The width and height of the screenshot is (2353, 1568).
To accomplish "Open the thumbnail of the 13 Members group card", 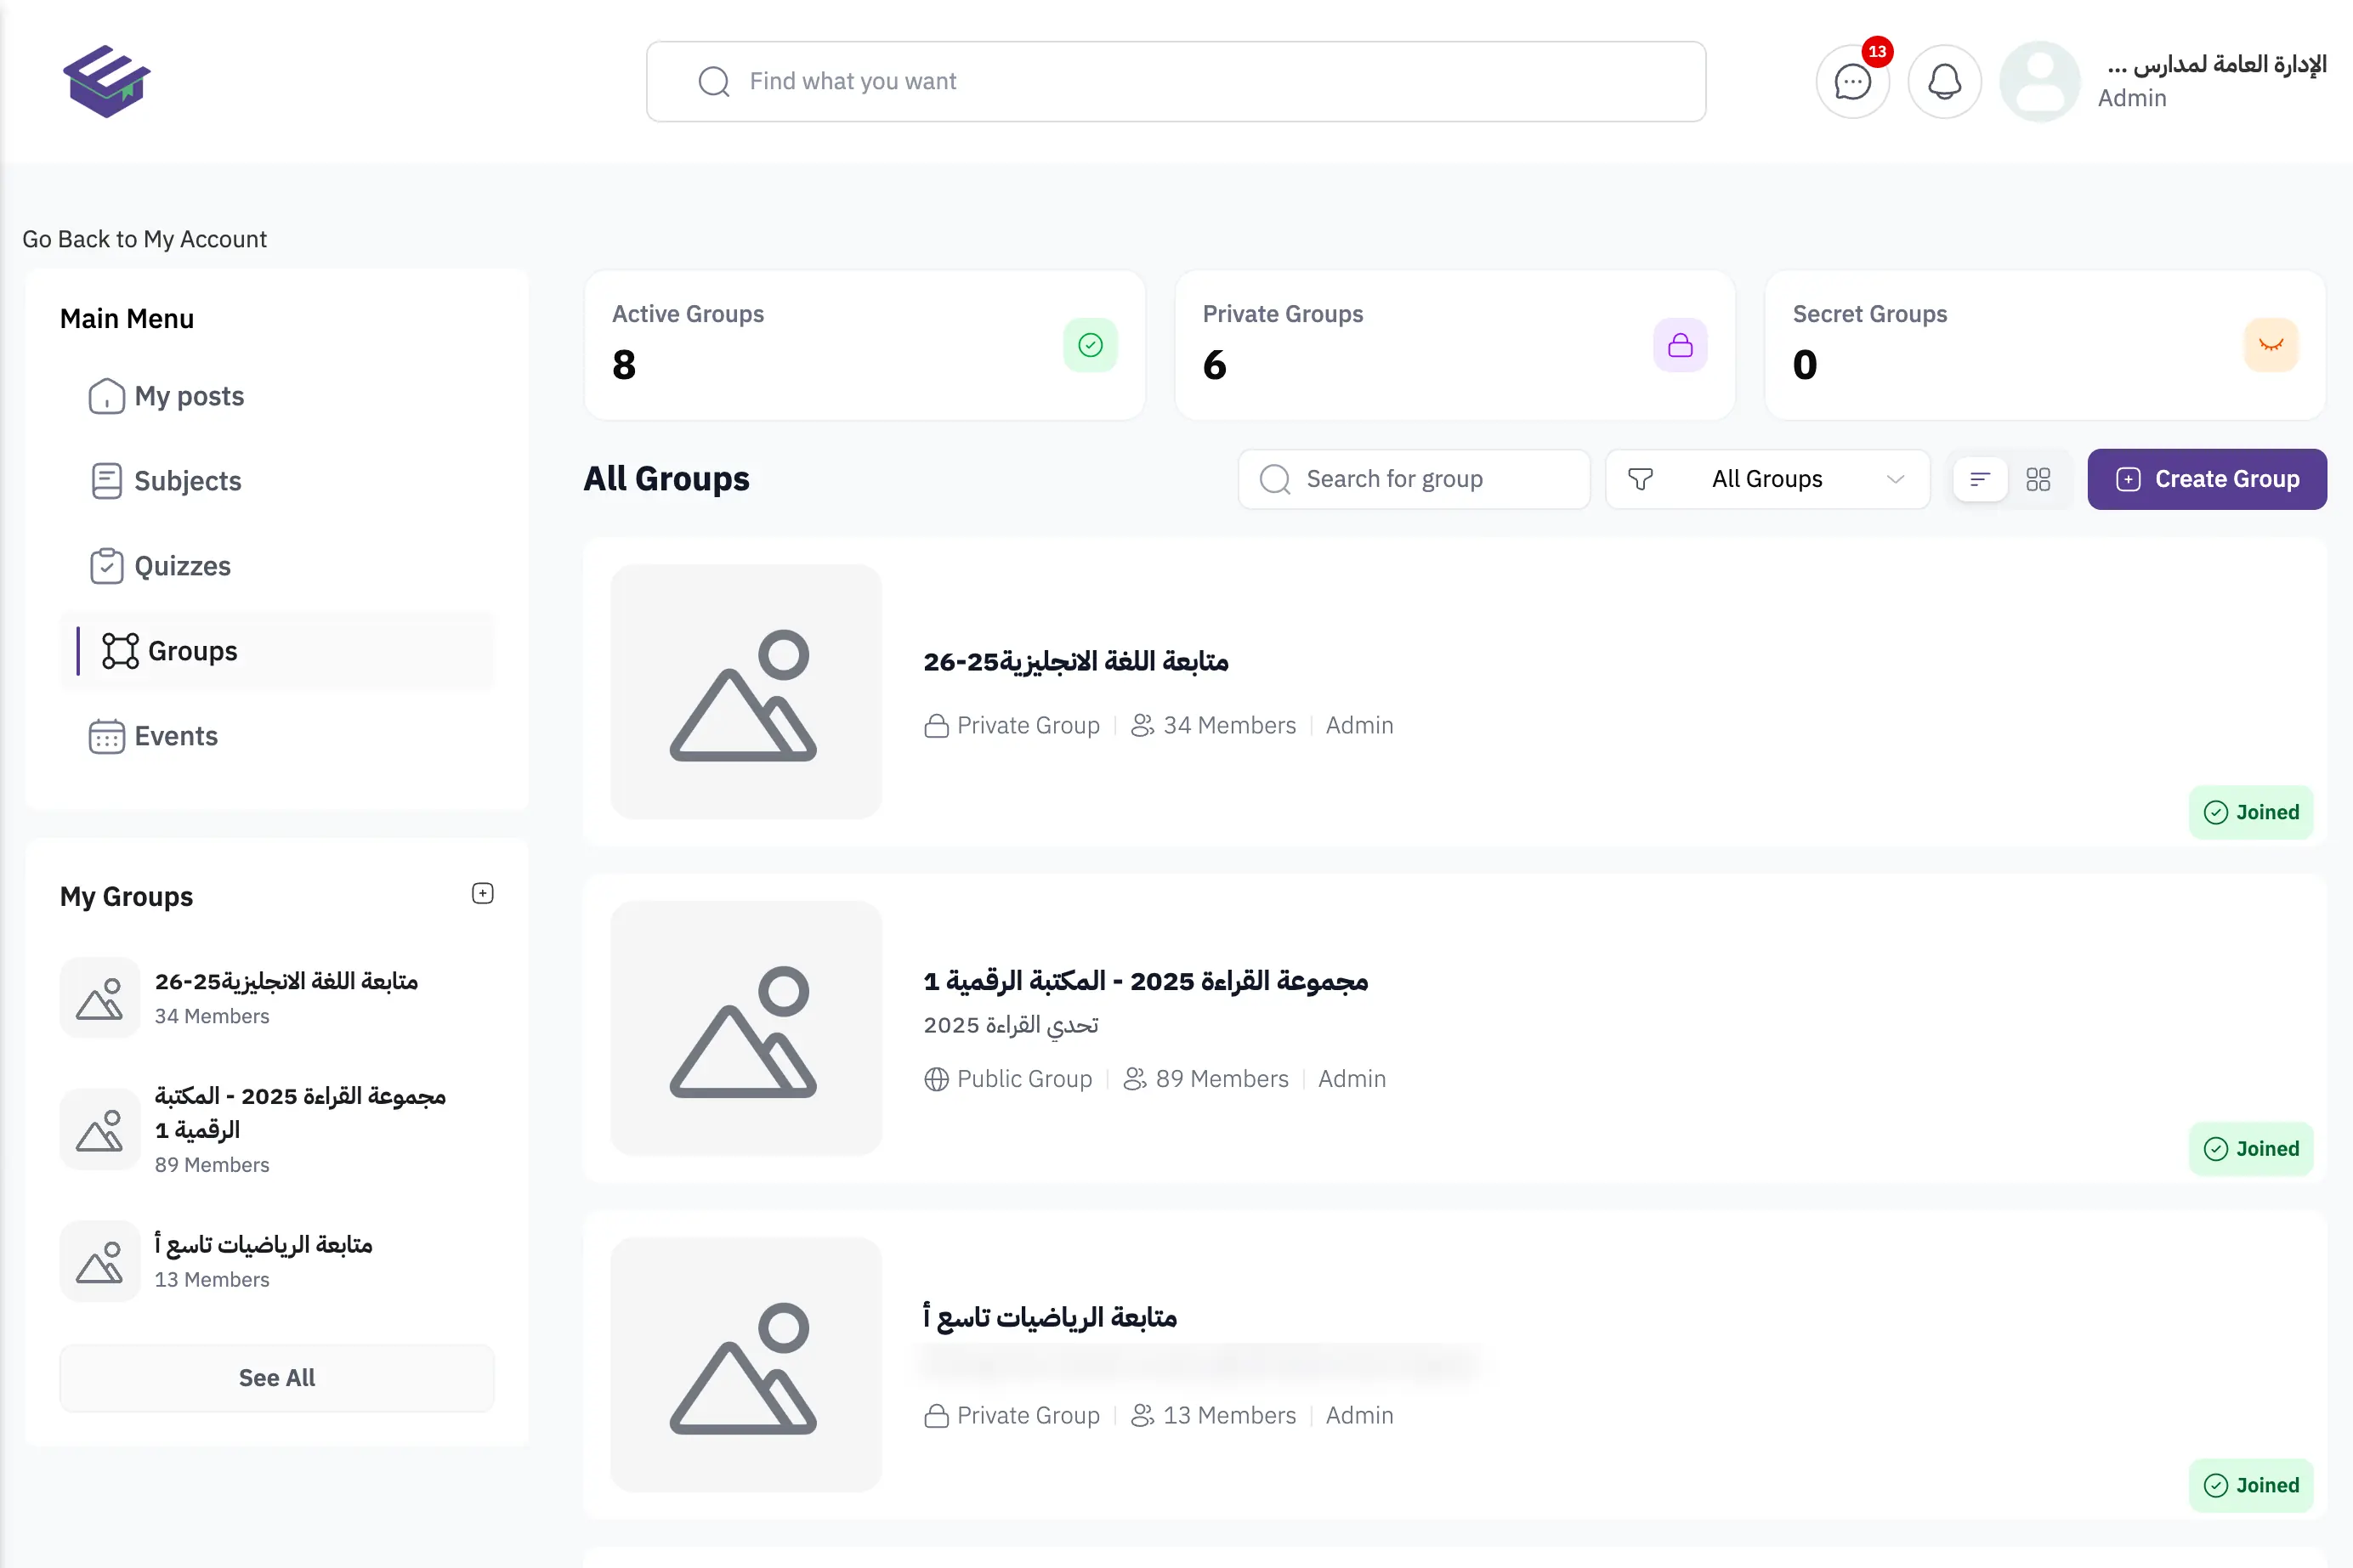I will click(746, 1365).
